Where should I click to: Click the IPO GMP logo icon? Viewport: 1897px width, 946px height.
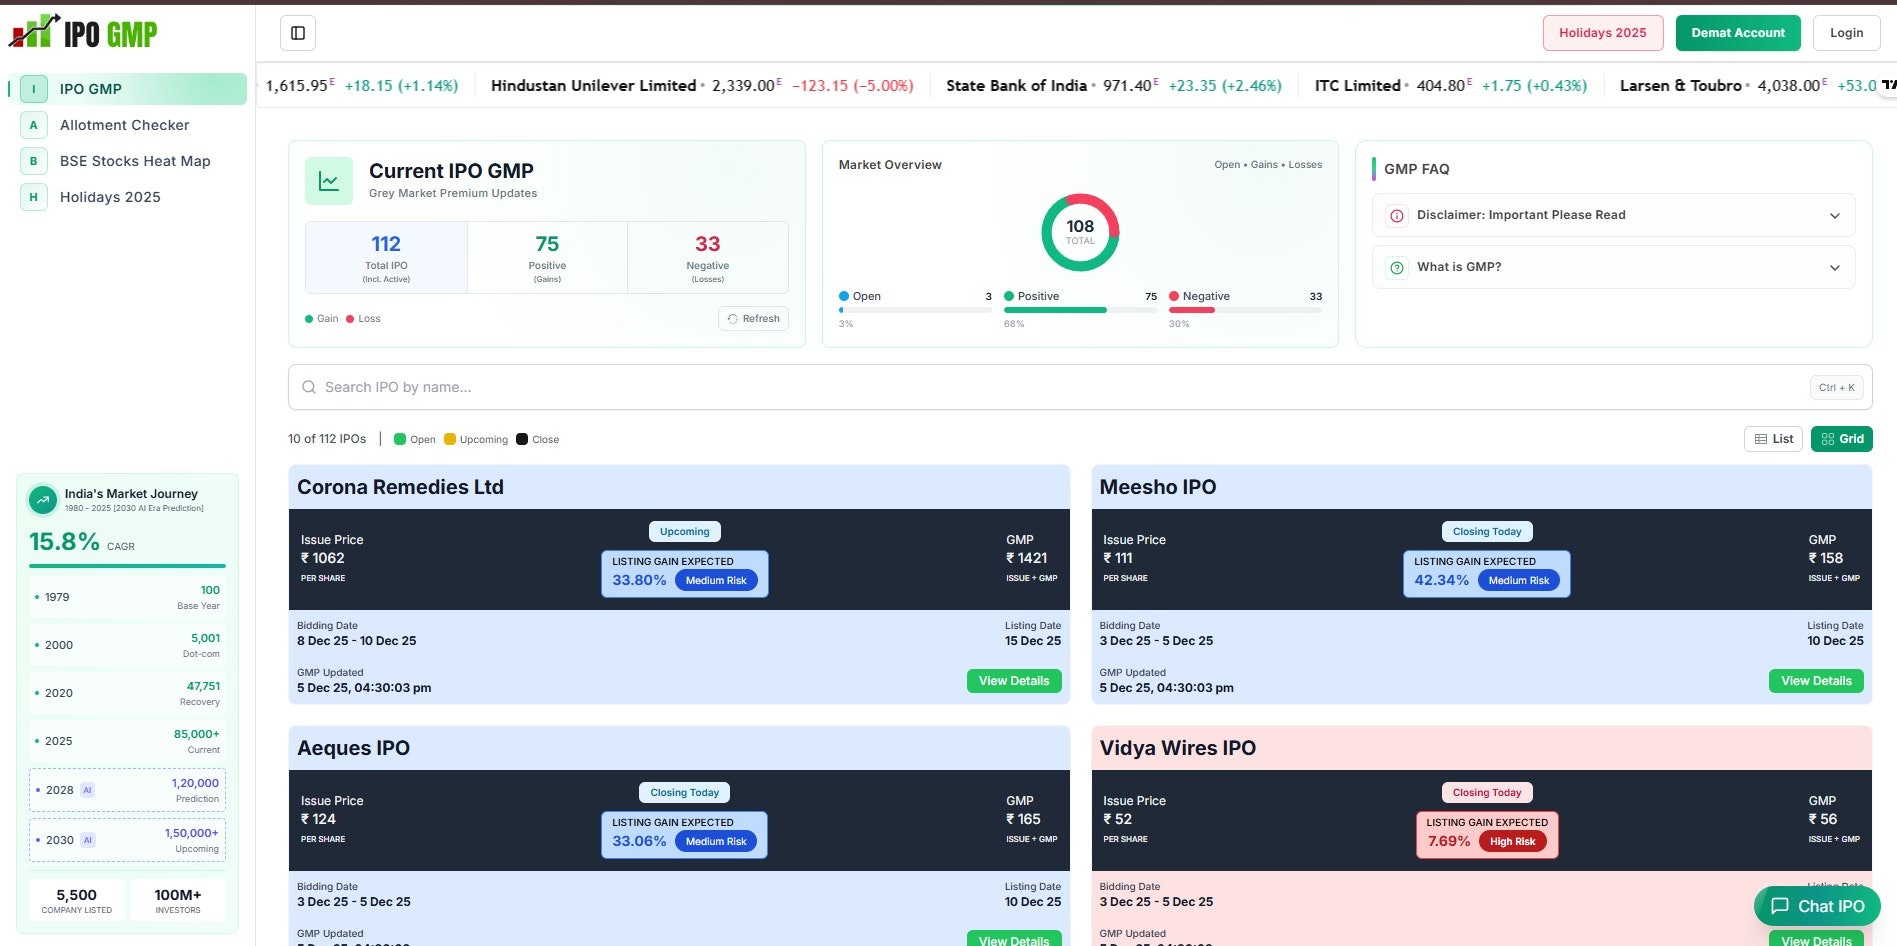click(31, 32)
